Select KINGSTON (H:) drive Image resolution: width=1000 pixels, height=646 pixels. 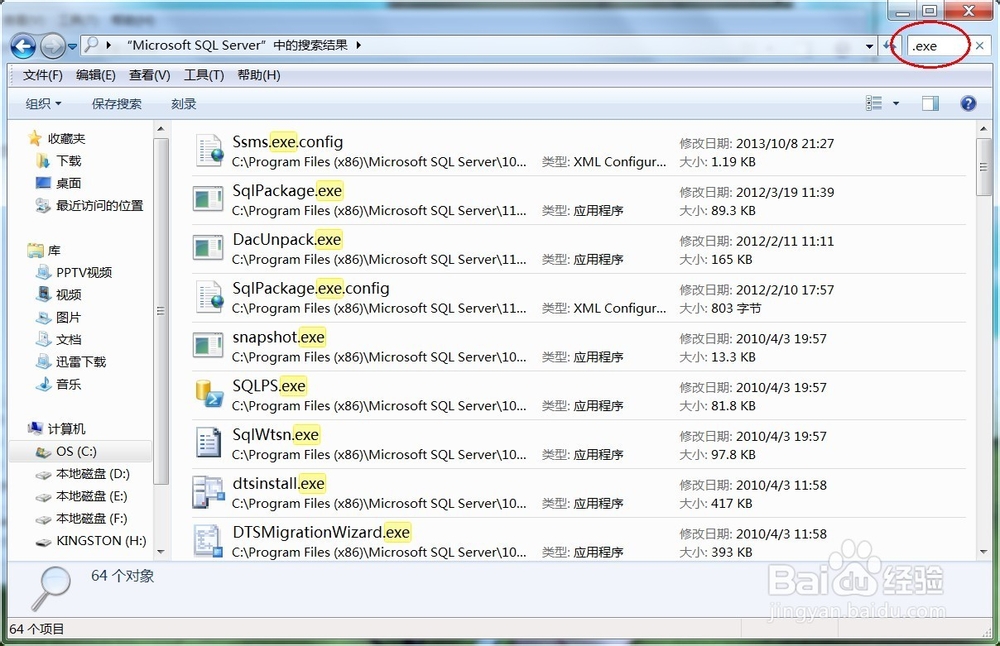tap(91, 541)
